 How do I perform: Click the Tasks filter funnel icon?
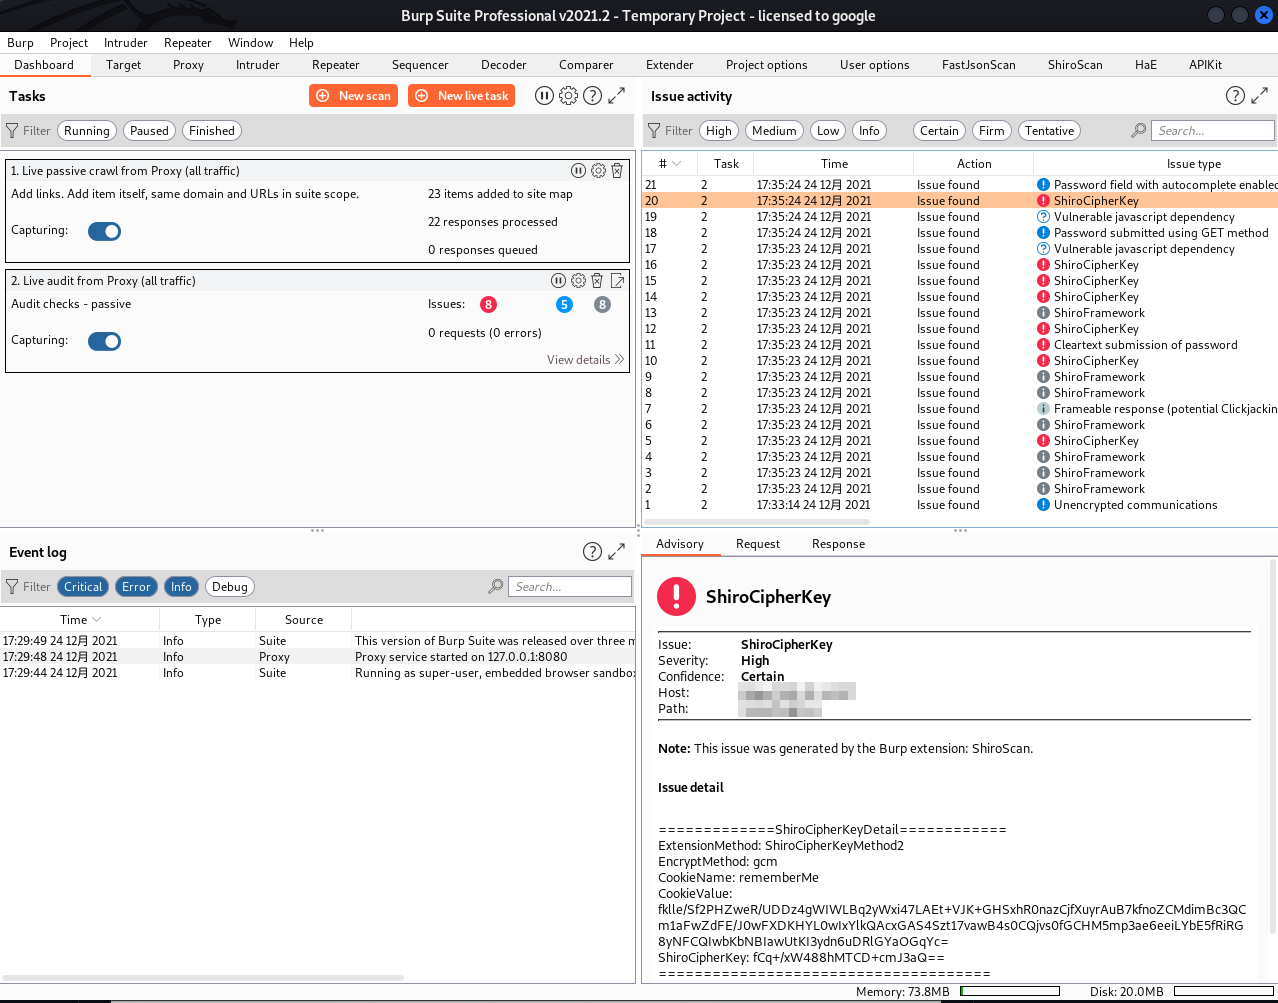click(12, 130)
